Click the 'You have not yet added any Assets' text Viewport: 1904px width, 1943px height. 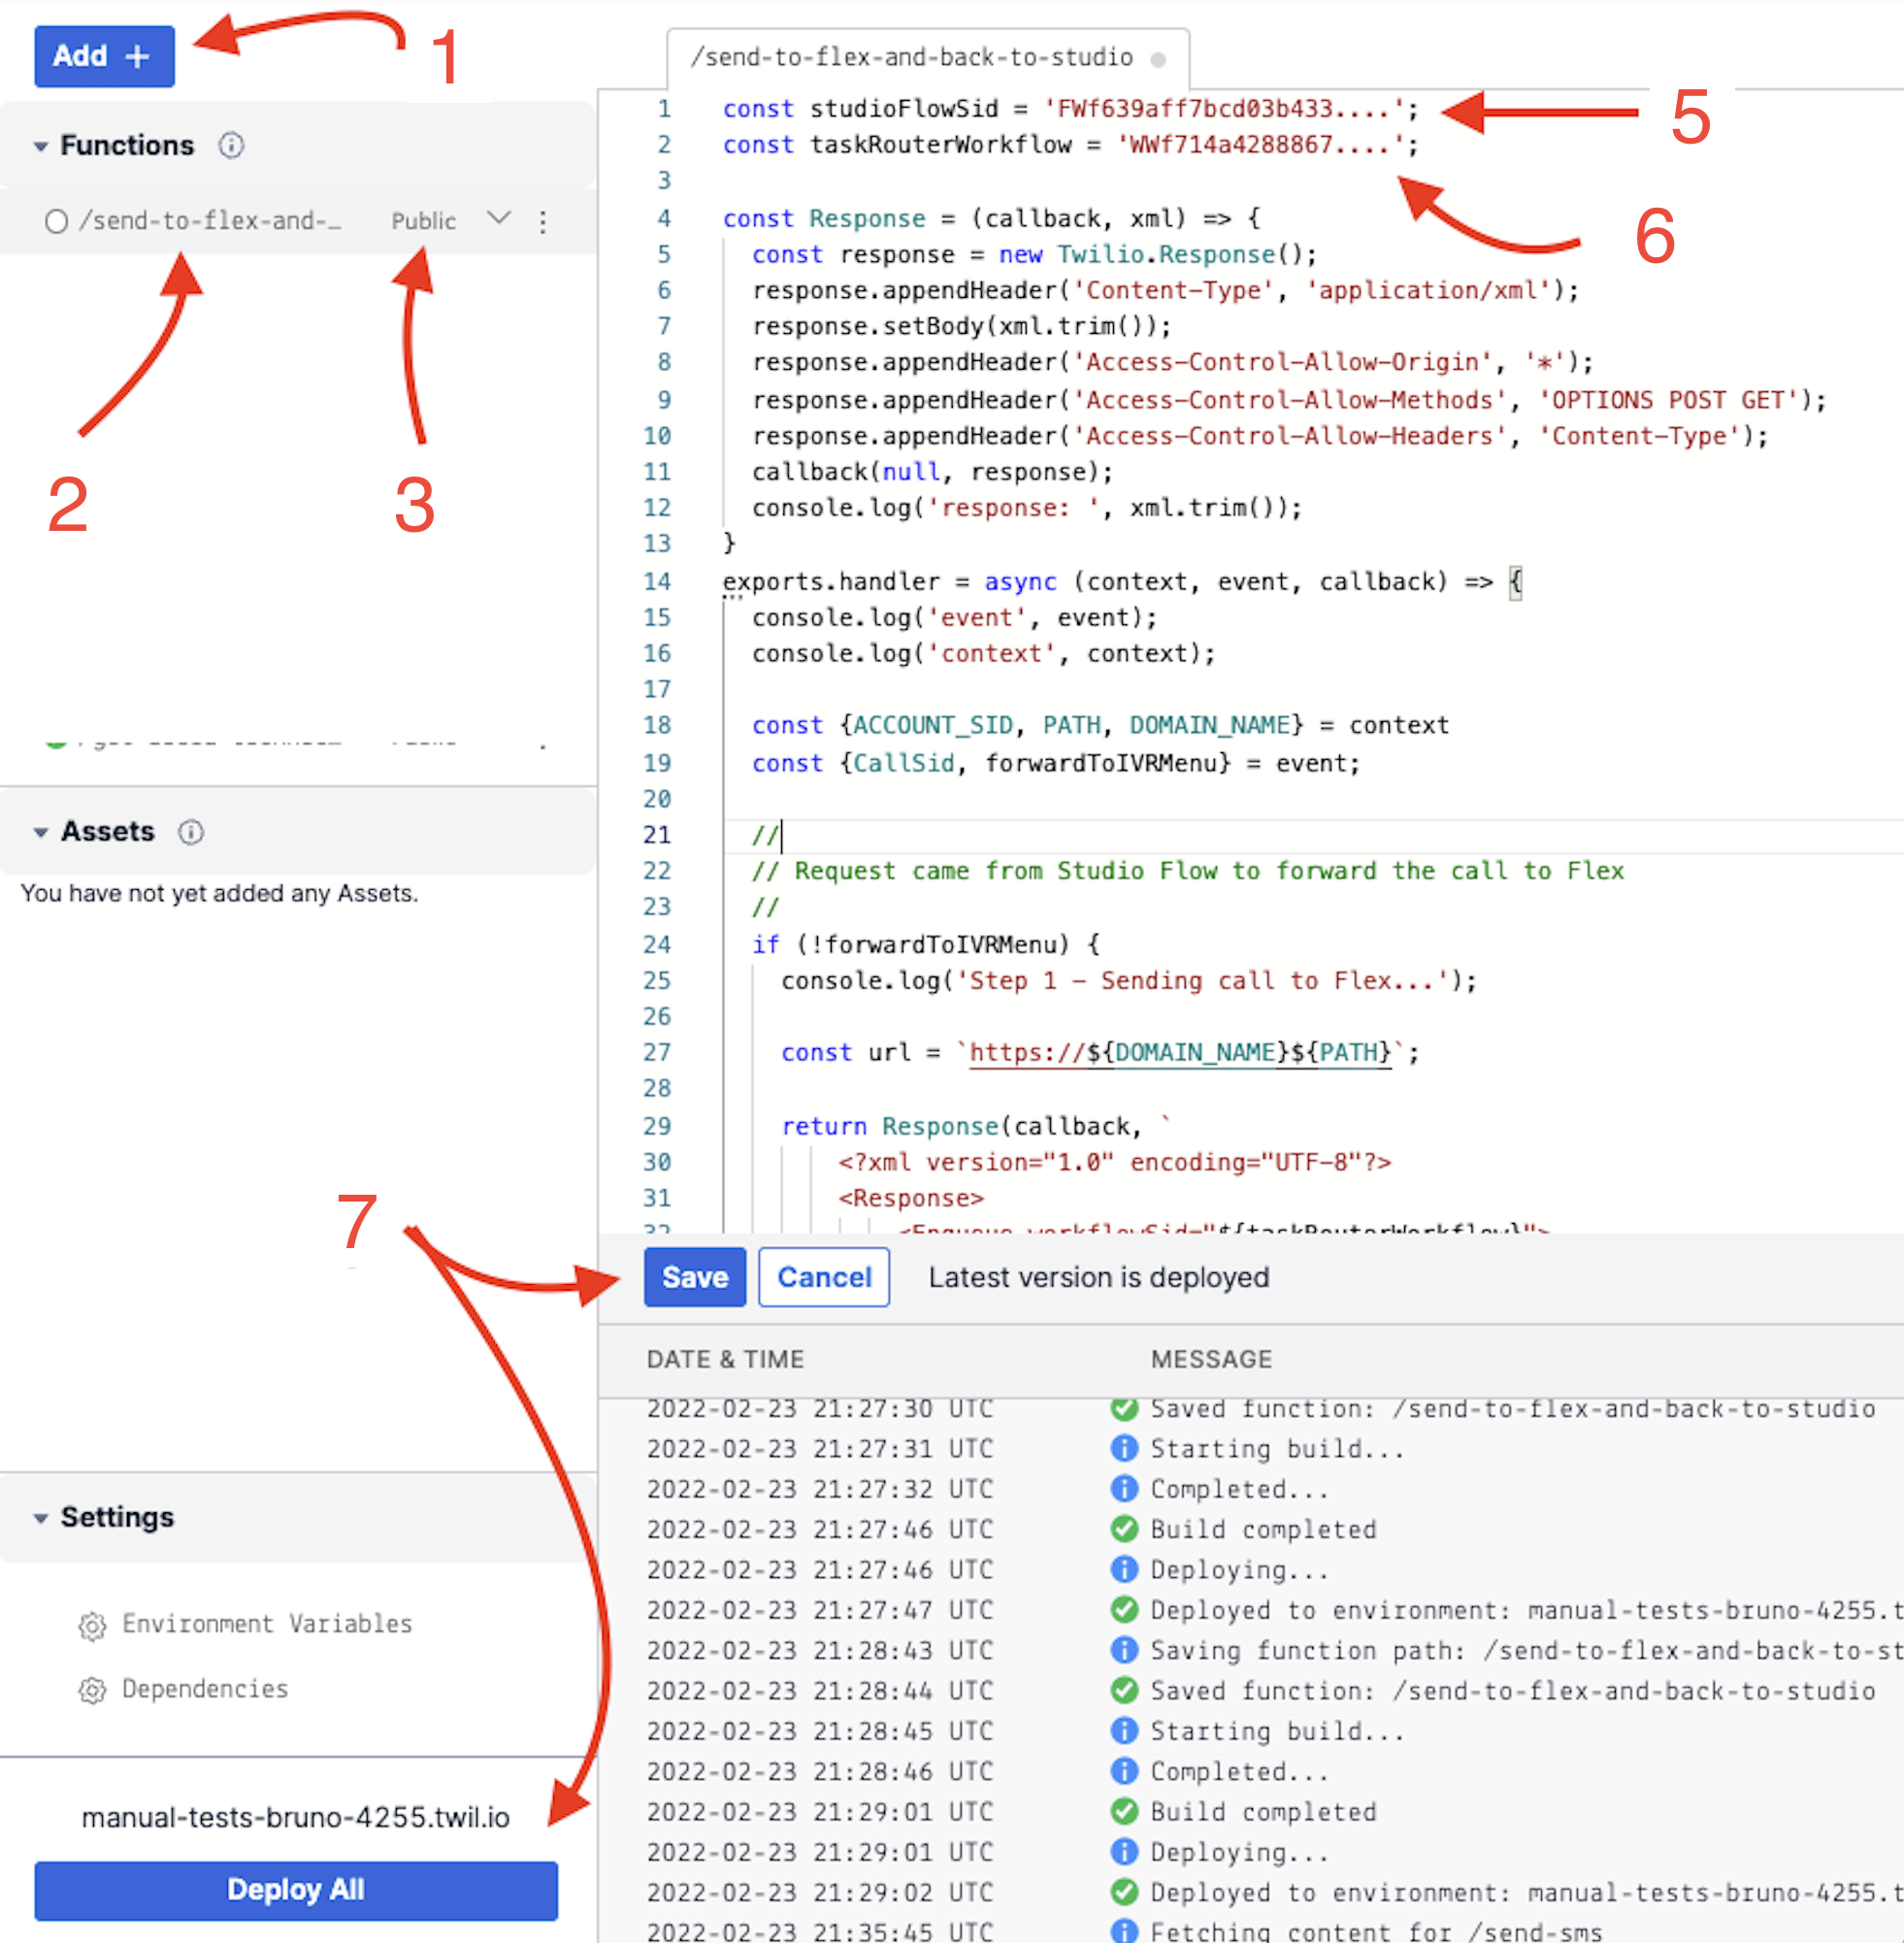(x=219, y=893)
